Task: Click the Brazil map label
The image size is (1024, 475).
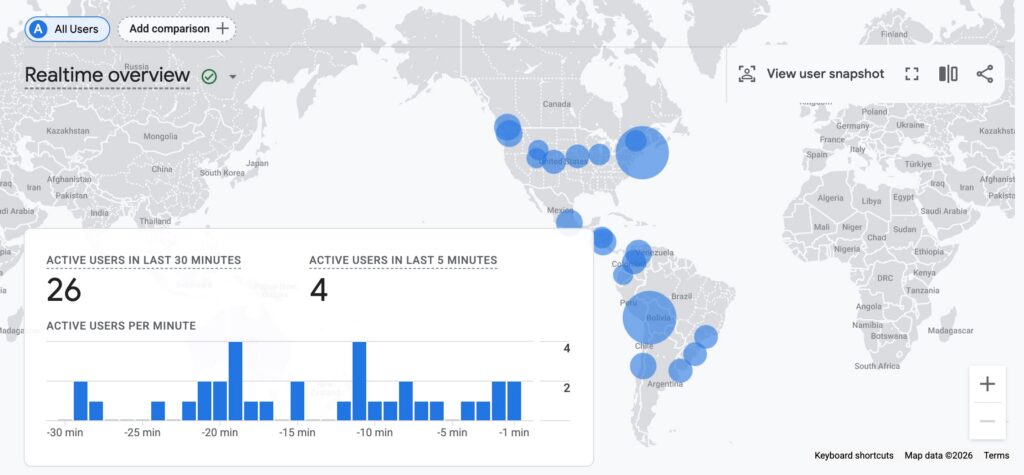Action: pyautogui.click(x=681, y=296)
